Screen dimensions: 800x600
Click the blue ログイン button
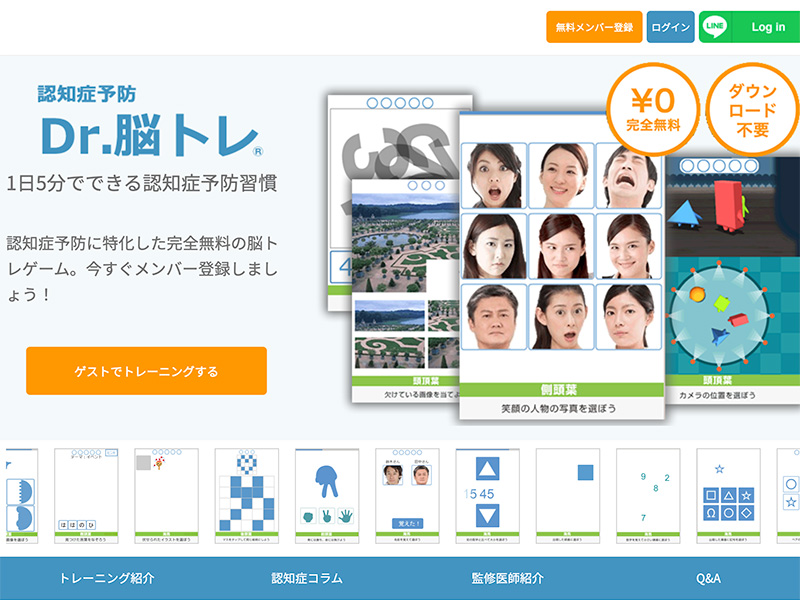(670, 27)
